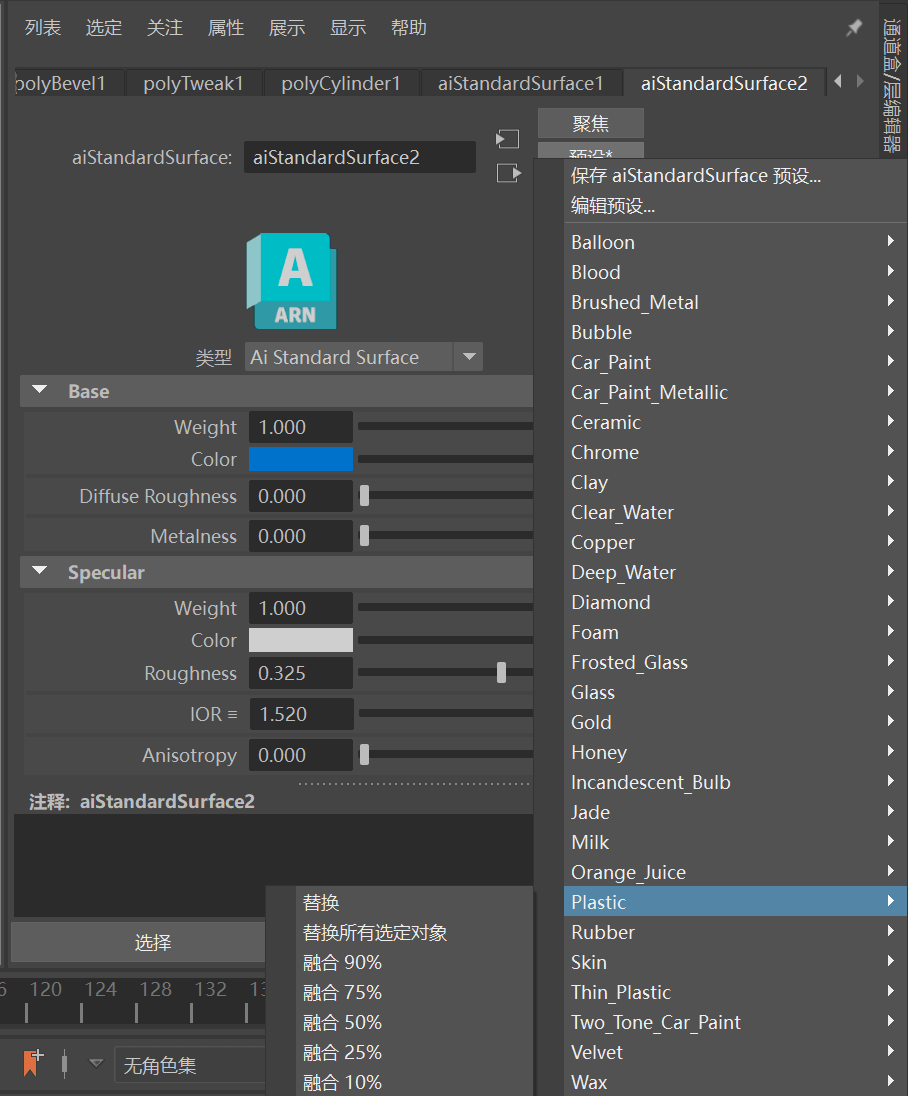The height and width of the screenshot is (1096, 908).
Task: Click the Specular Roughness value field
Action: coord(301,673)
